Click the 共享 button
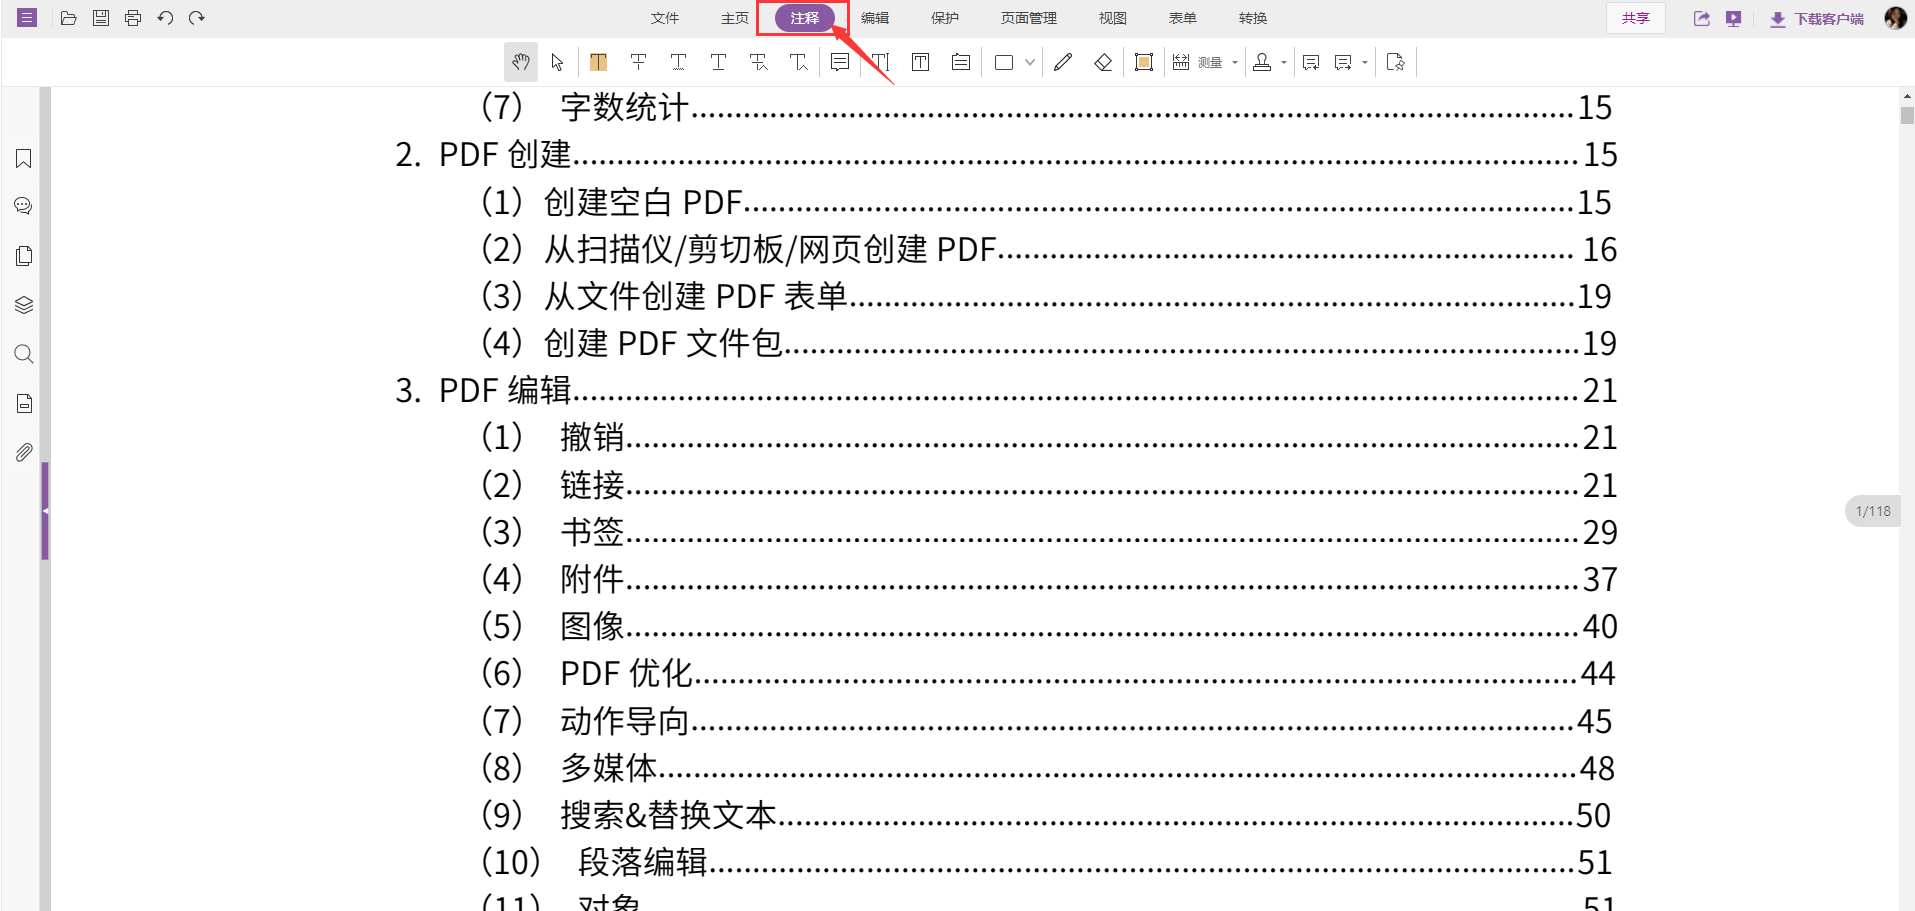 tap(1636, 17)
